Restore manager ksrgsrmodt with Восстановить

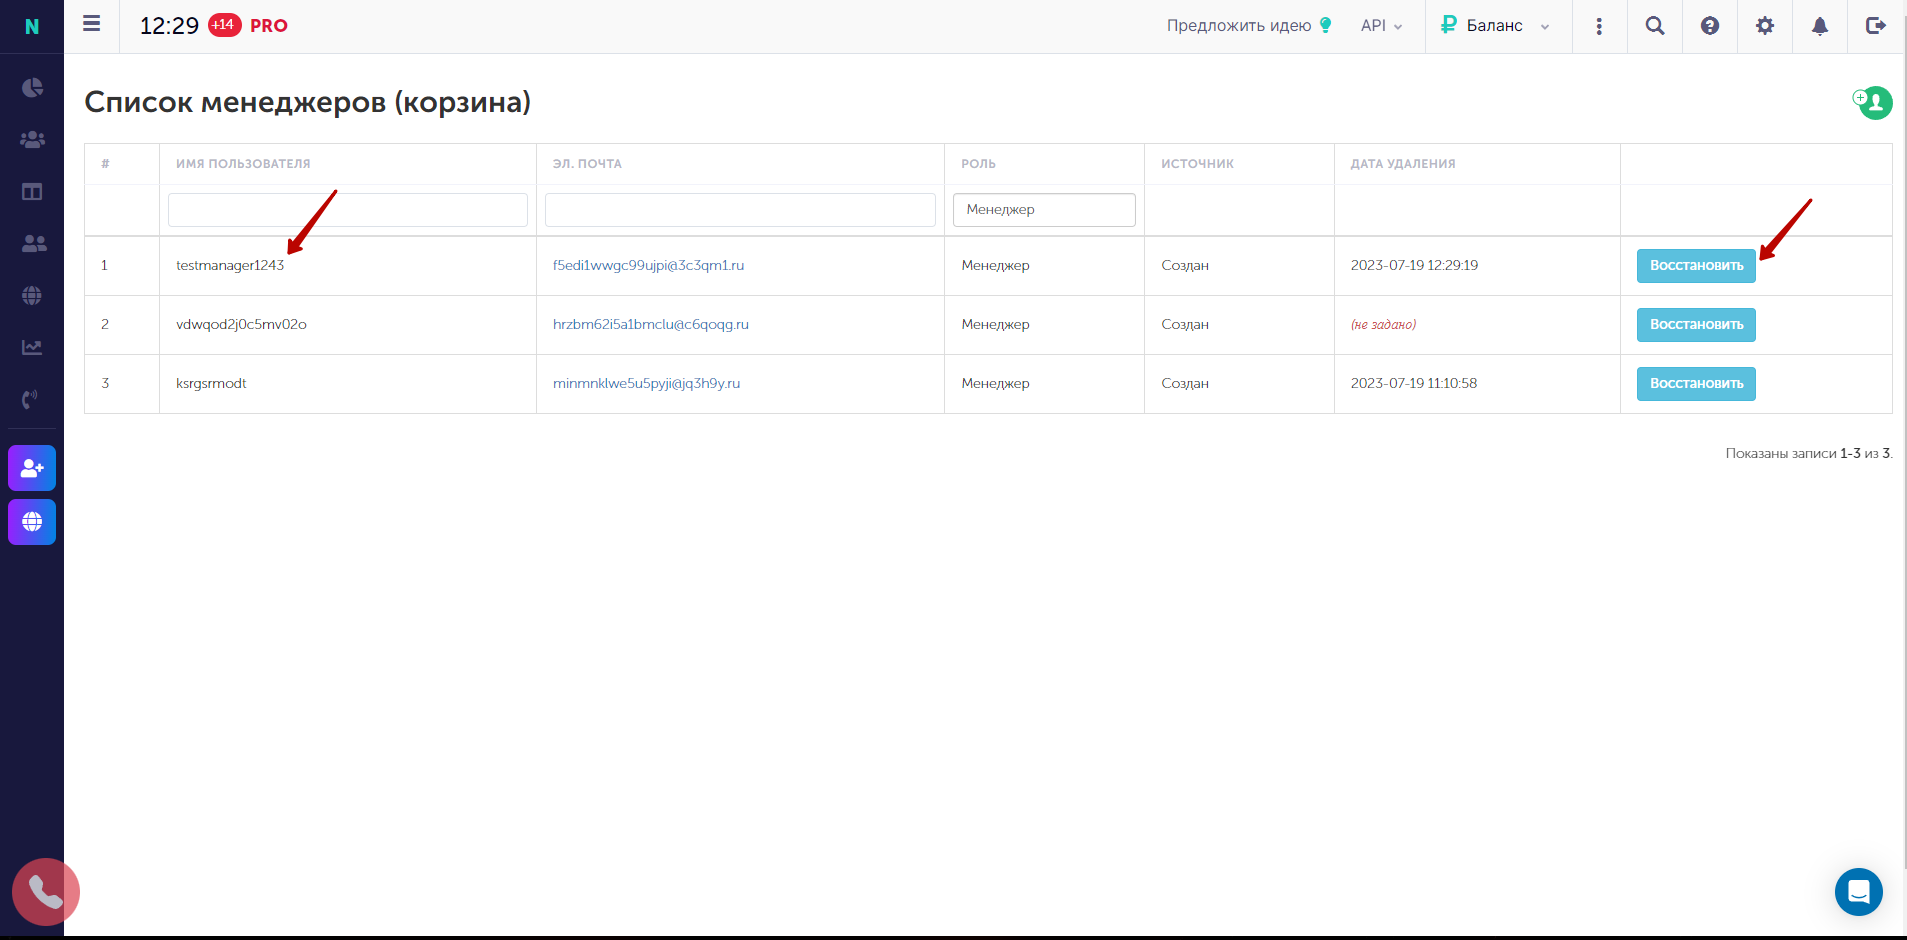[1696, 384]
